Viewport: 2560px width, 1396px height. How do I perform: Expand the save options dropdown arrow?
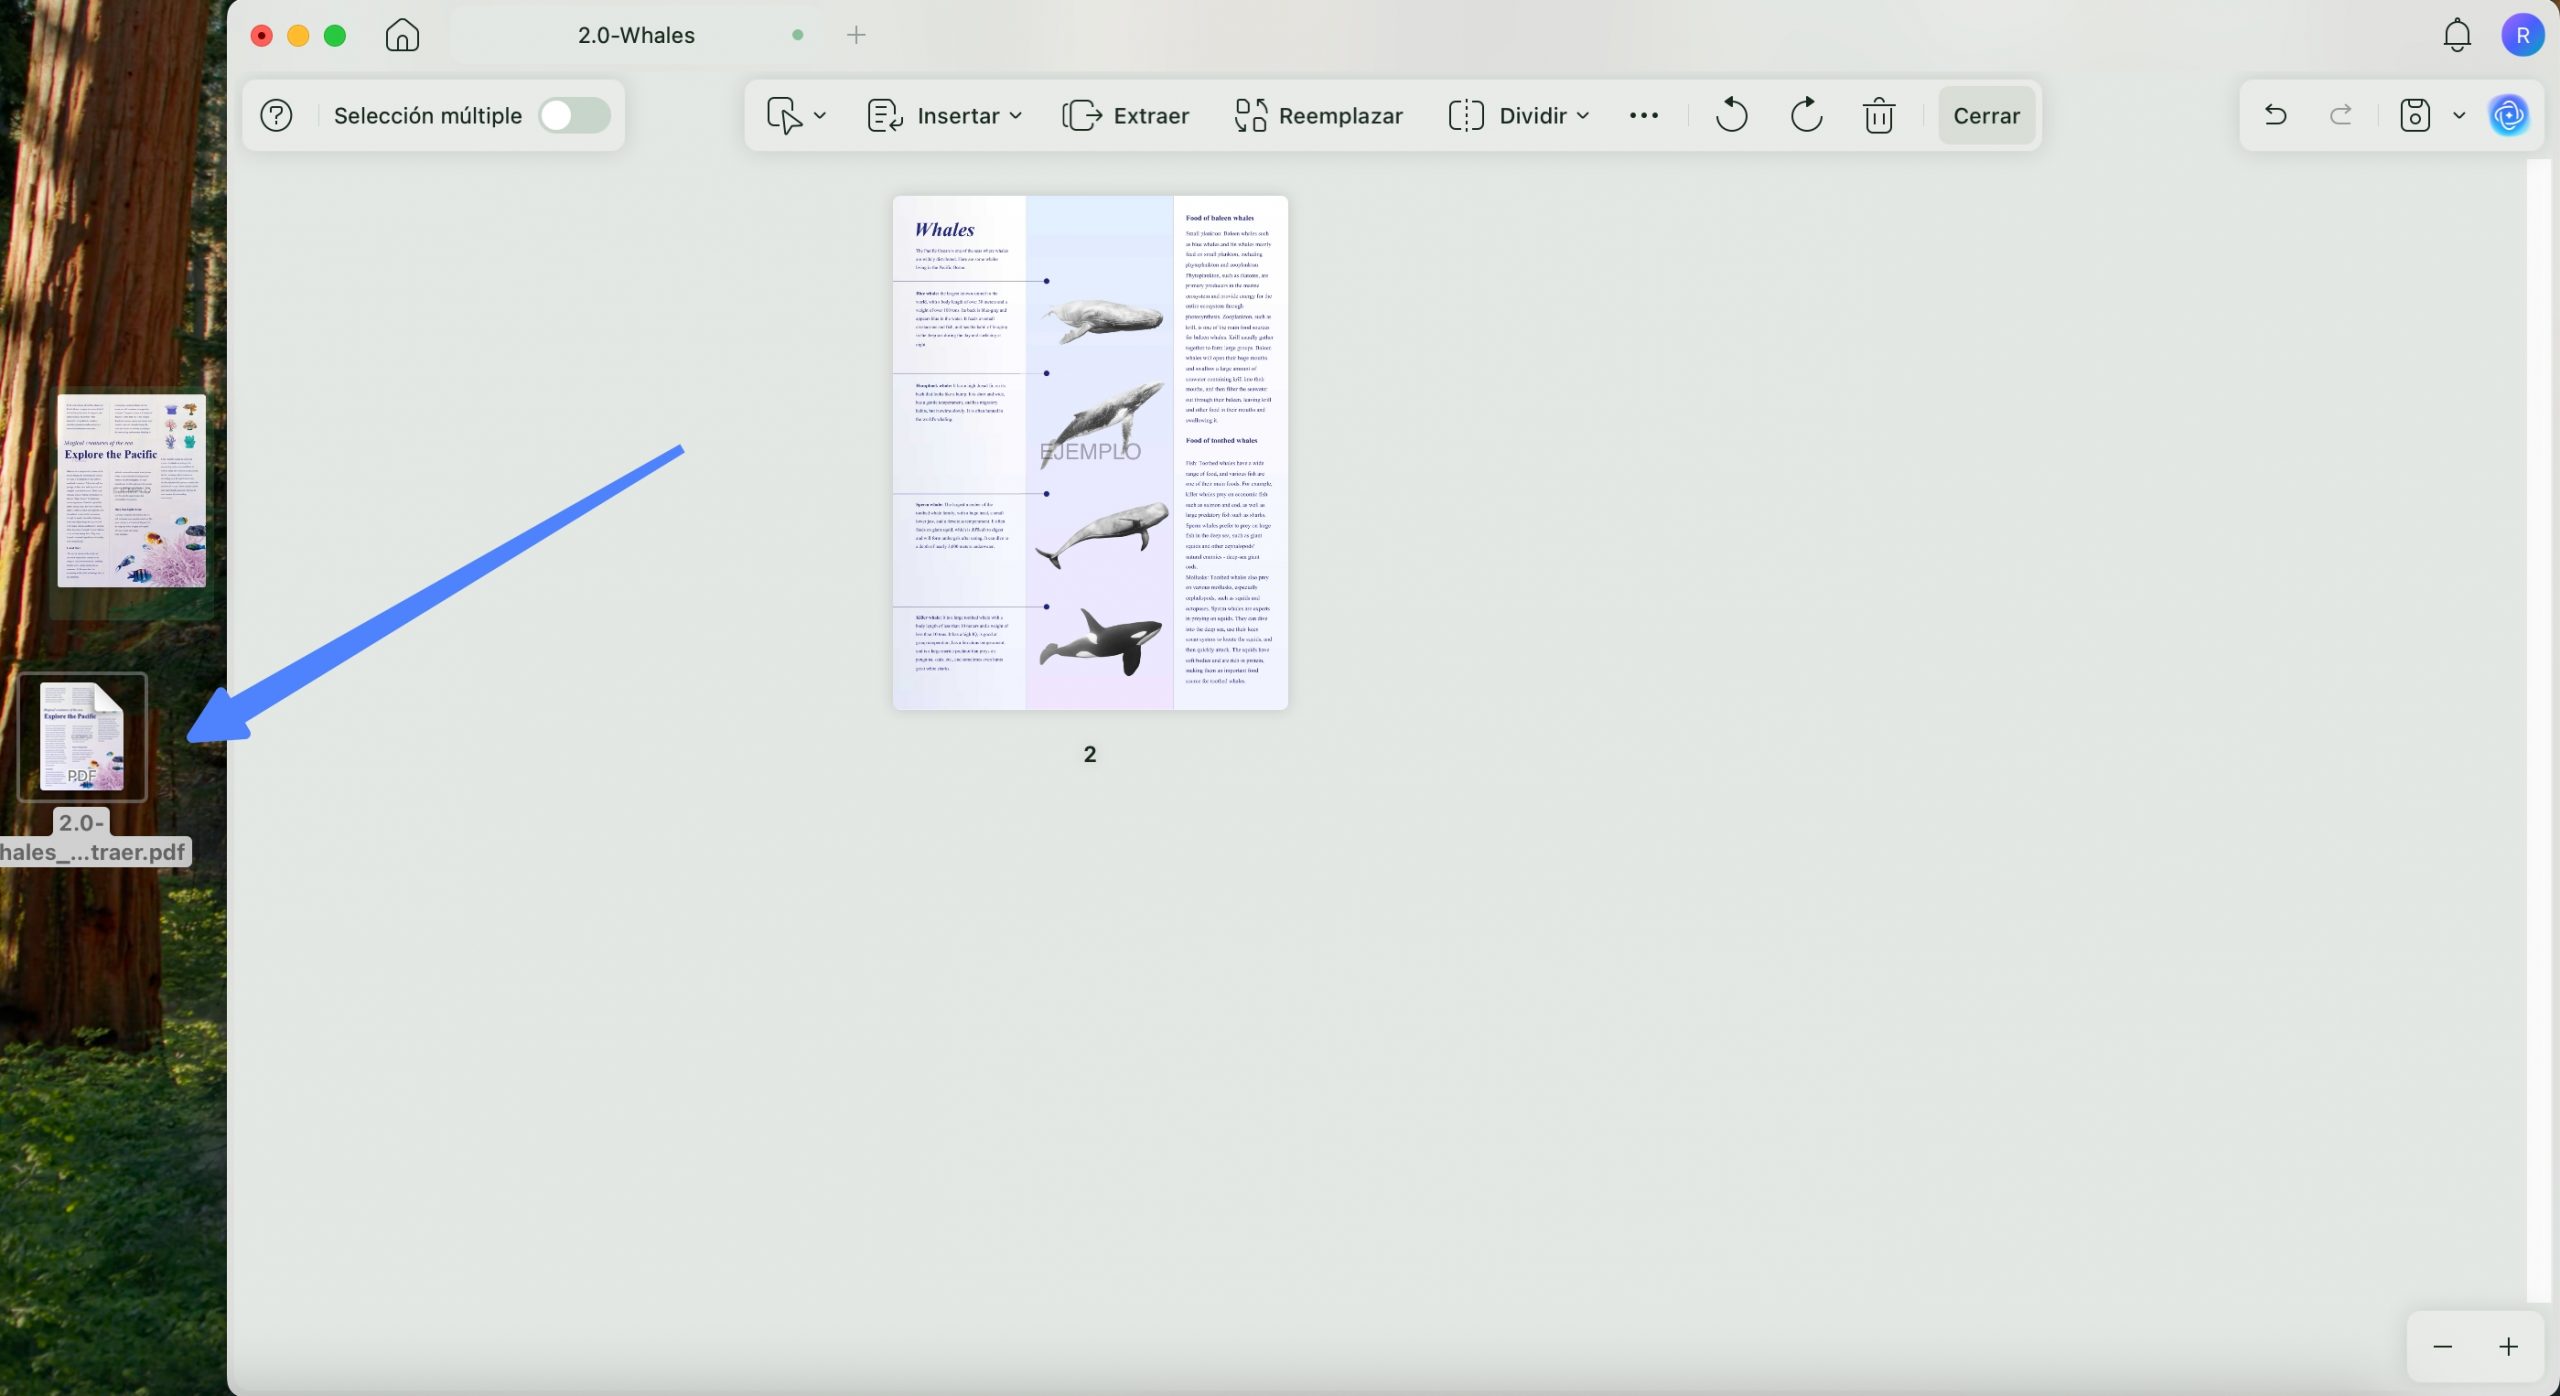pos(2459,116)
